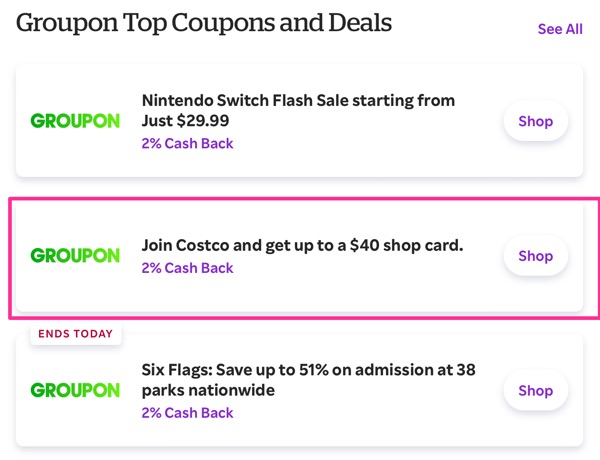Click 2% Cash Back under Six Flags deal
This screenshot has height=460, width=600.
coord(187,413)
